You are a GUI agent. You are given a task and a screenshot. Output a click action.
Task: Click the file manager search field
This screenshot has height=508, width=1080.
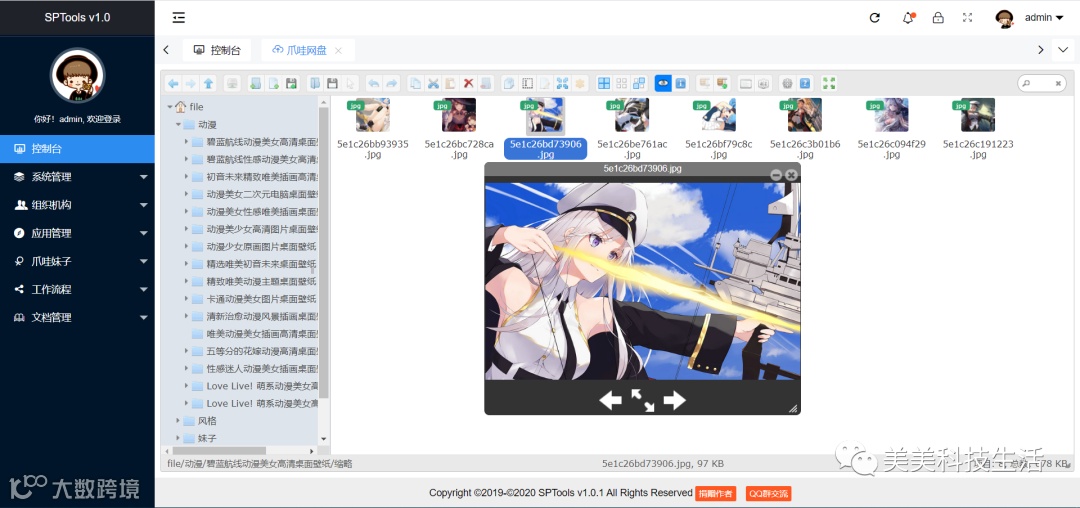(x=1041, y=83)
